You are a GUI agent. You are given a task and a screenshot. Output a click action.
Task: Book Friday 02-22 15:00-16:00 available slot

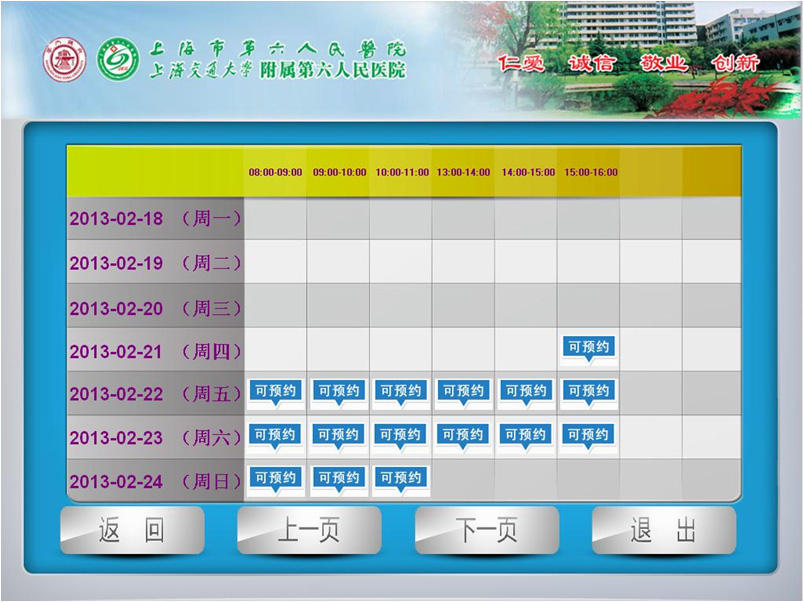[x=588, y=392]
